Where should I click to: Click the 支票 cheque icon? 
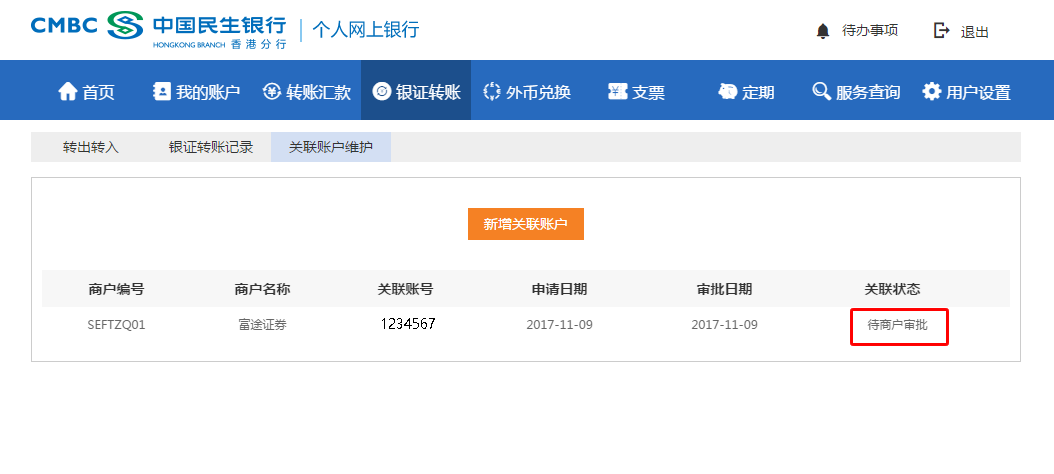tap(618, 91)
